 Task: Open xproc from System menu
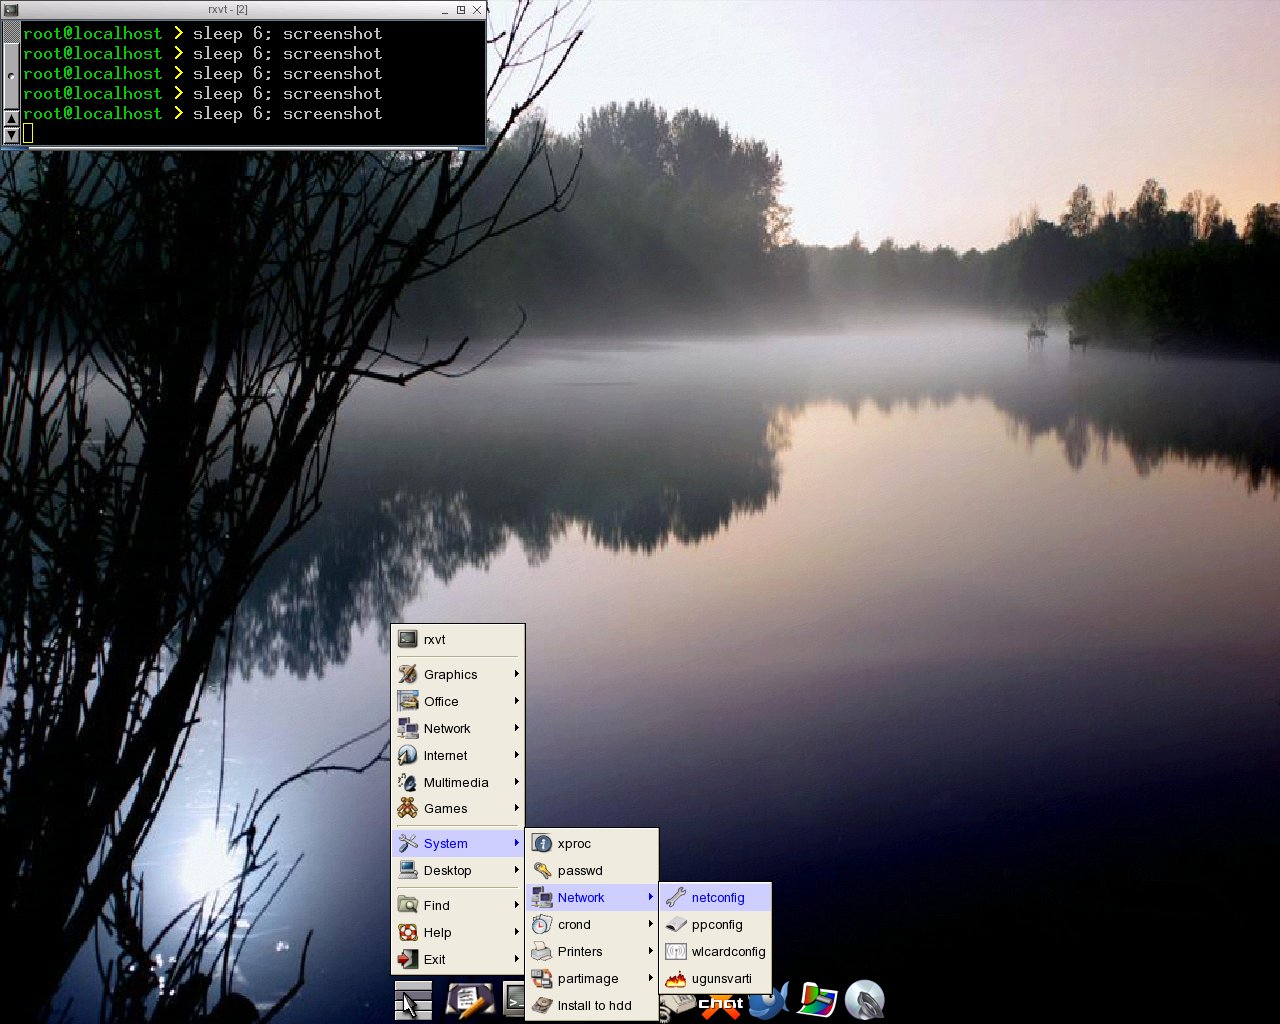pos(592,843)
